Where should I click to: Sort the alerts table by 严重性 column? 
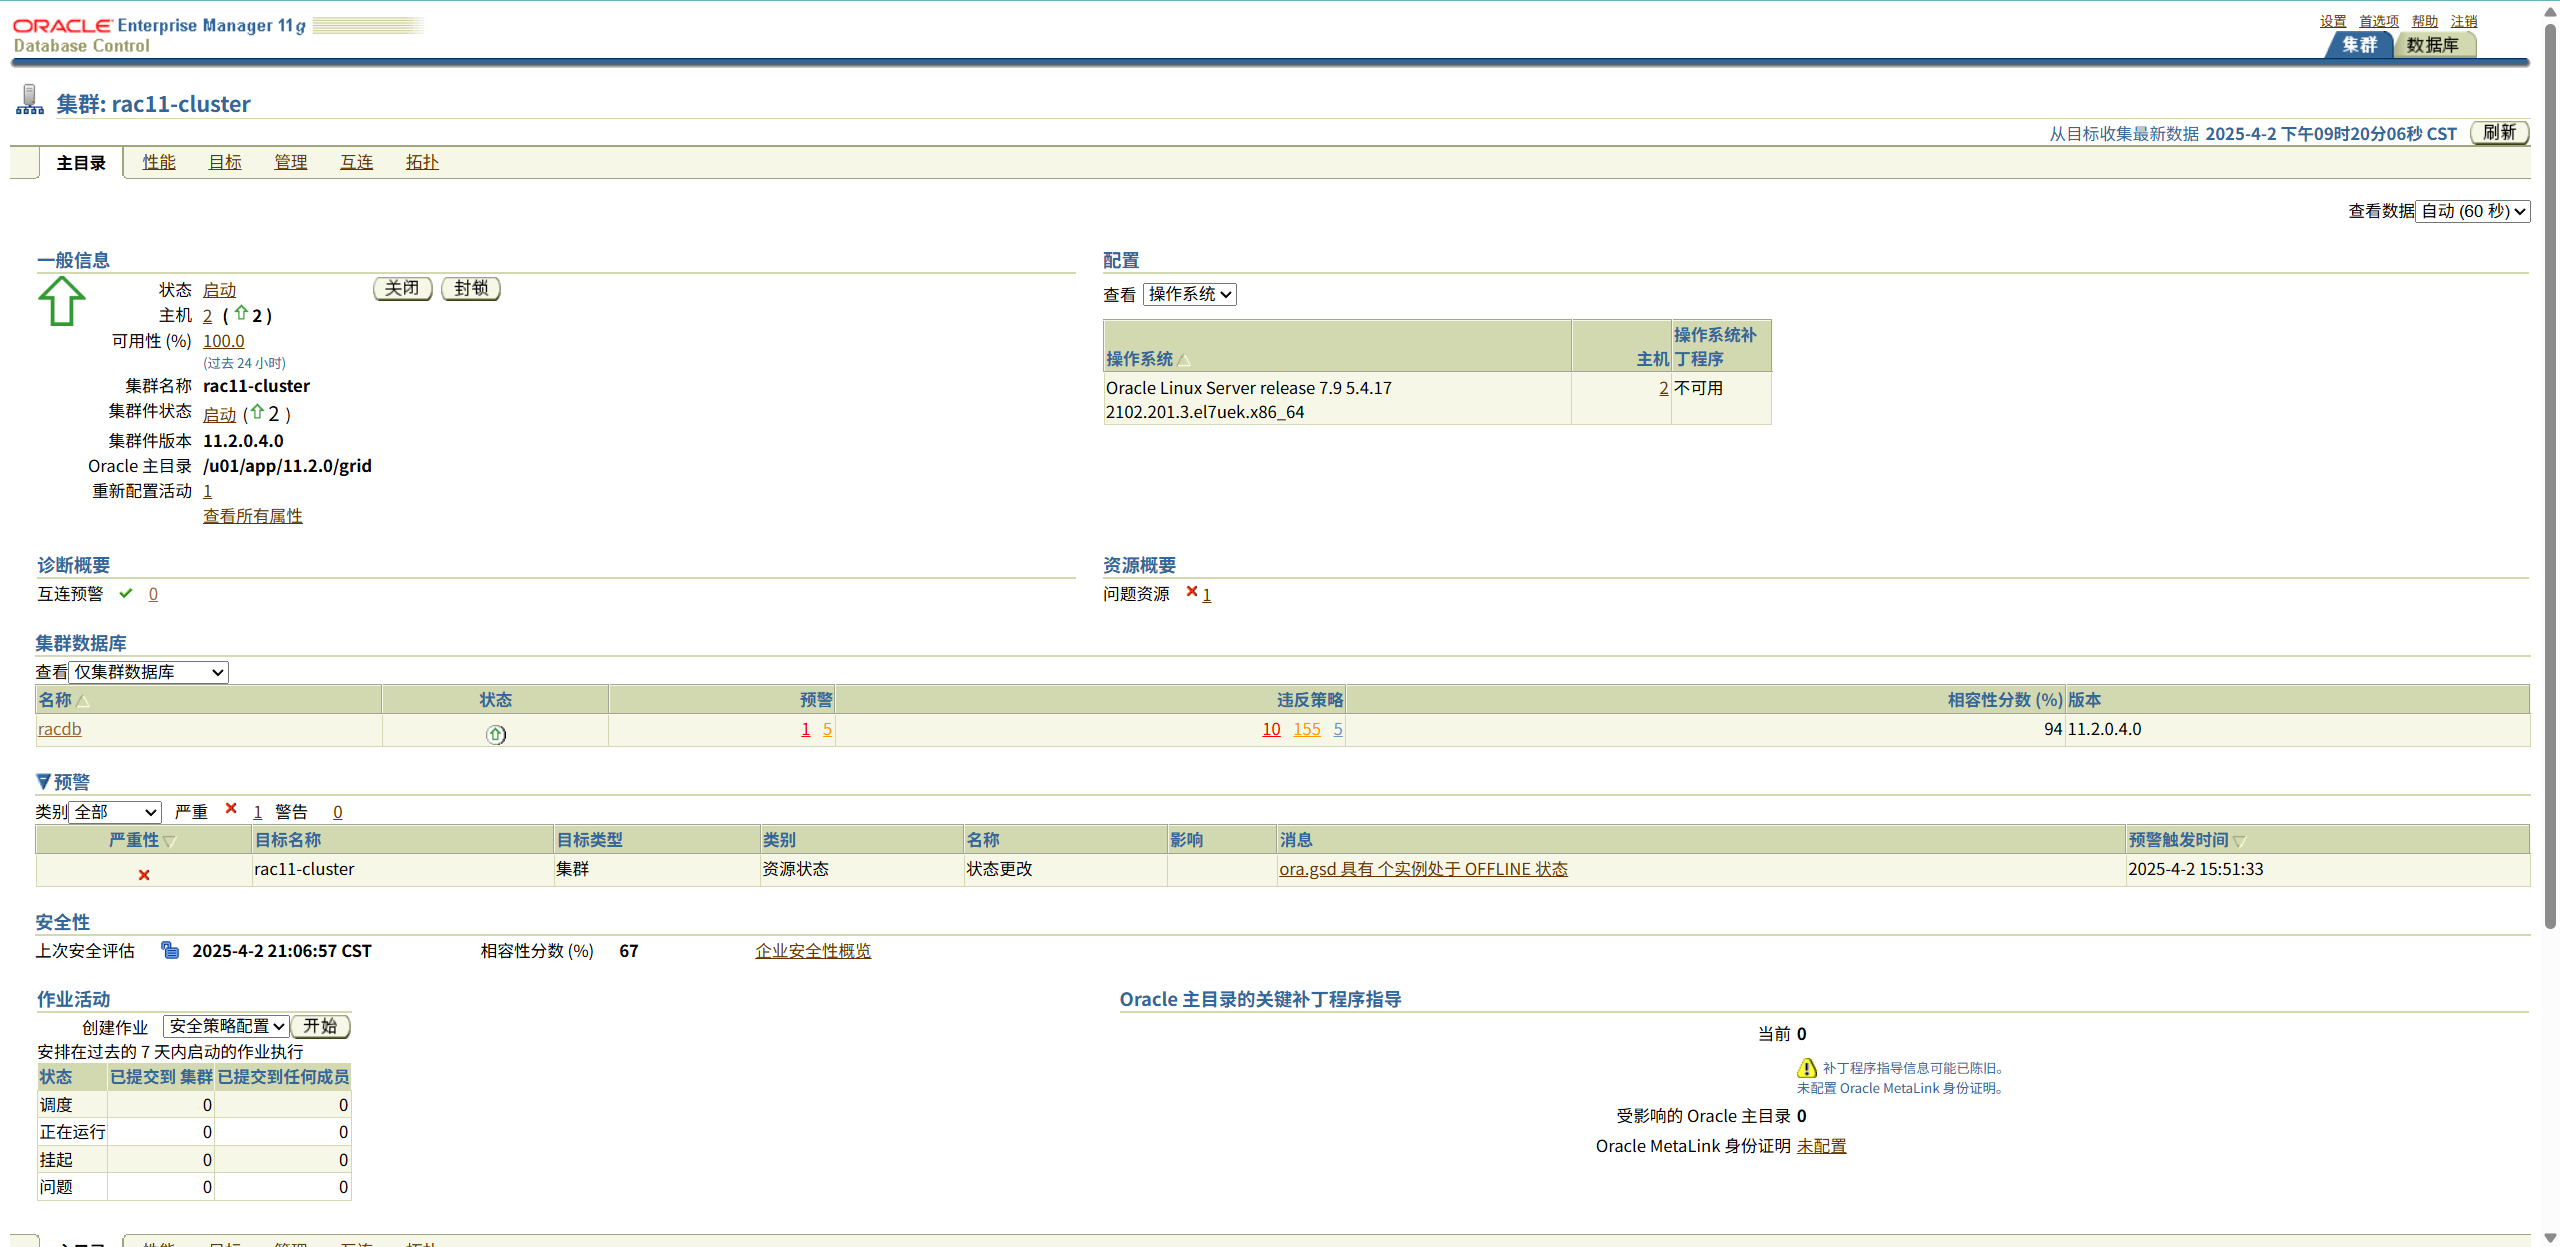134,840
